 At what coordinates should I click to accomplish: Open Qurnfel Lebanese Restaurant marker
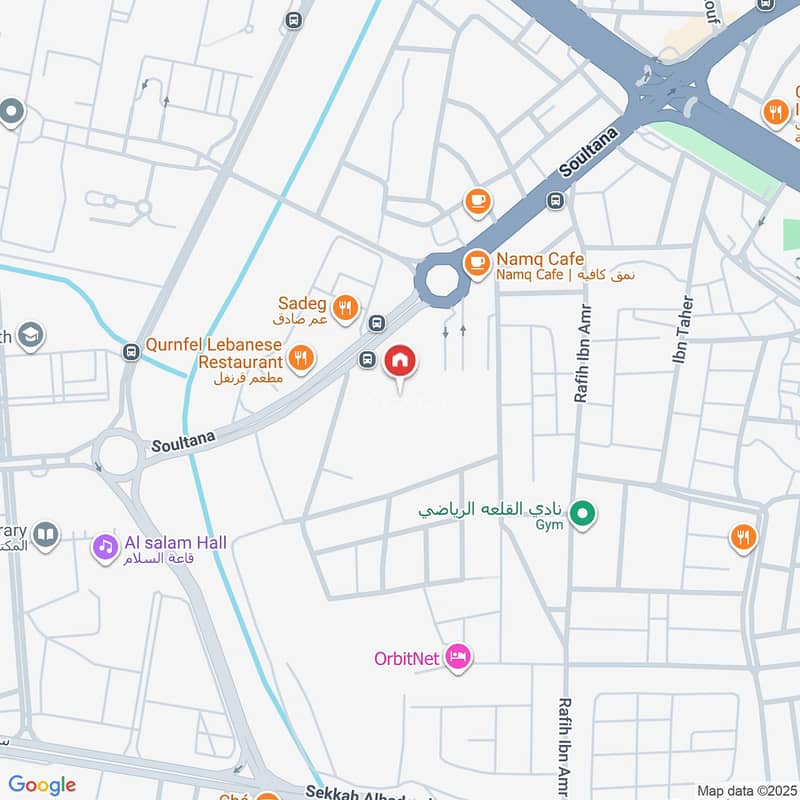pos(301,359)
